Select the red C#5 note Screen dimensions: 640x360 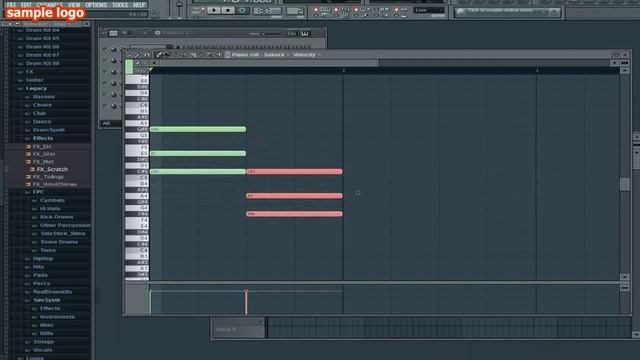pyautogui.click(x=294, y=171)
